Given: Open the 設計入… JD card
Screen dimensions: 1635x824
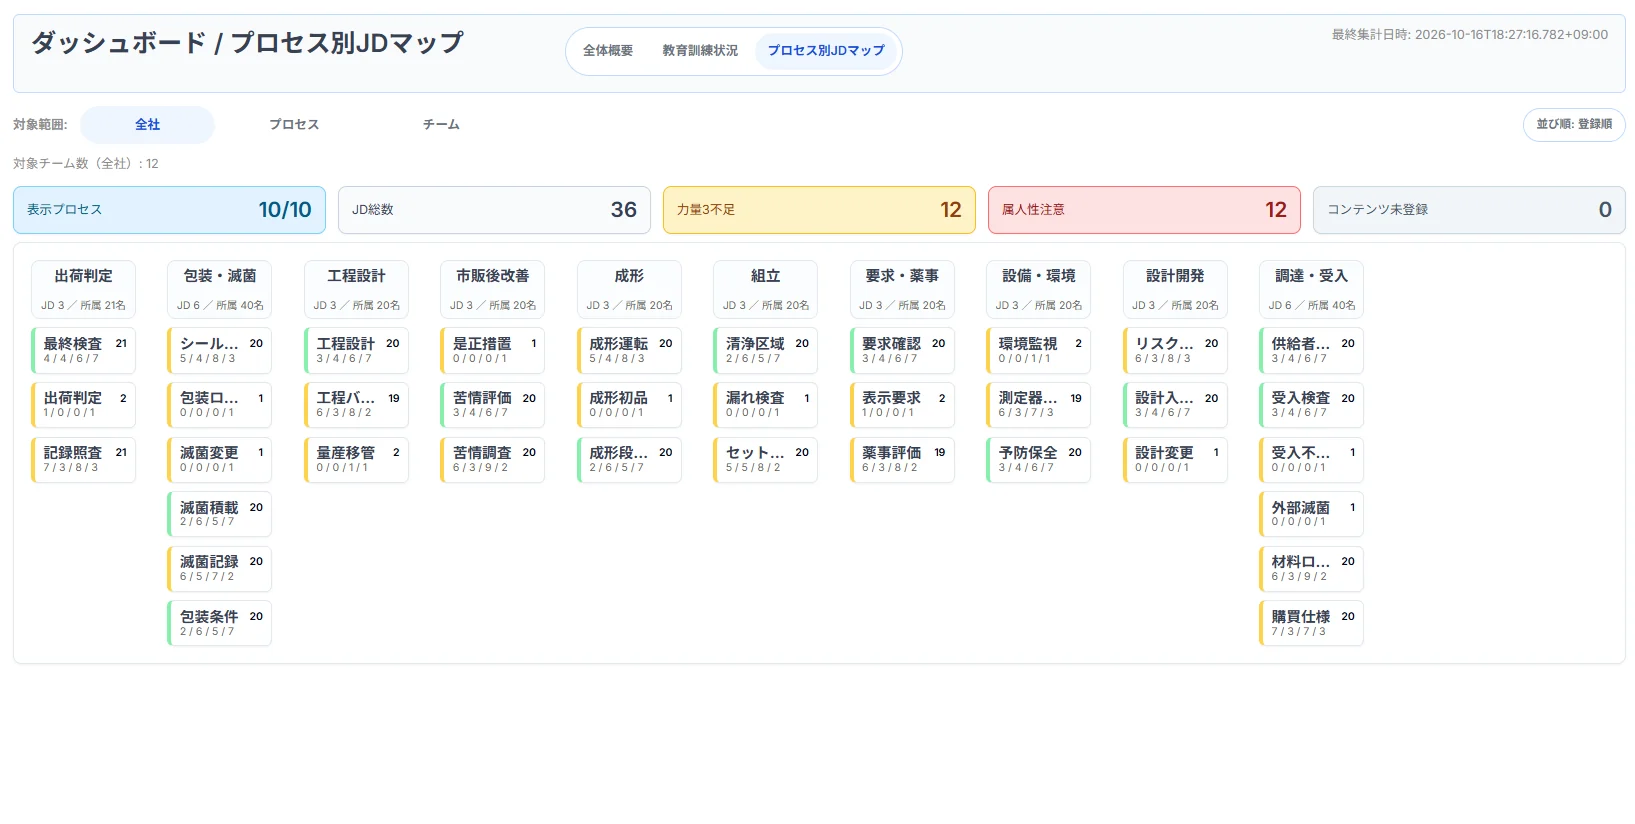Looking at the screenshot, I should click(x=1175, y=405).
